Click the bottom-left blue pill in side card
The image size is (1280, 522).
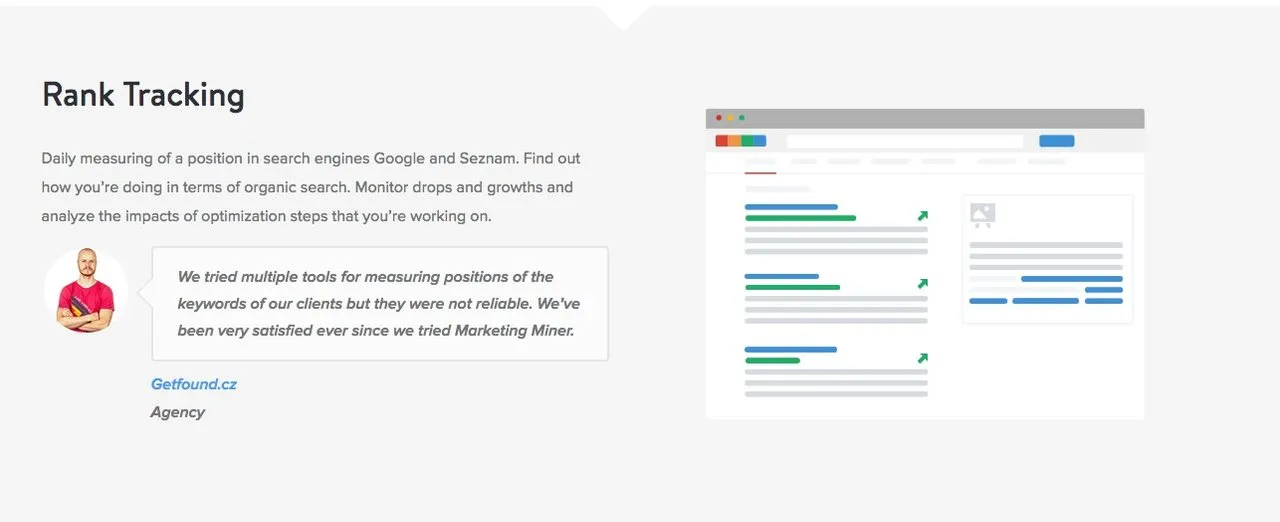tap(988, 301)
